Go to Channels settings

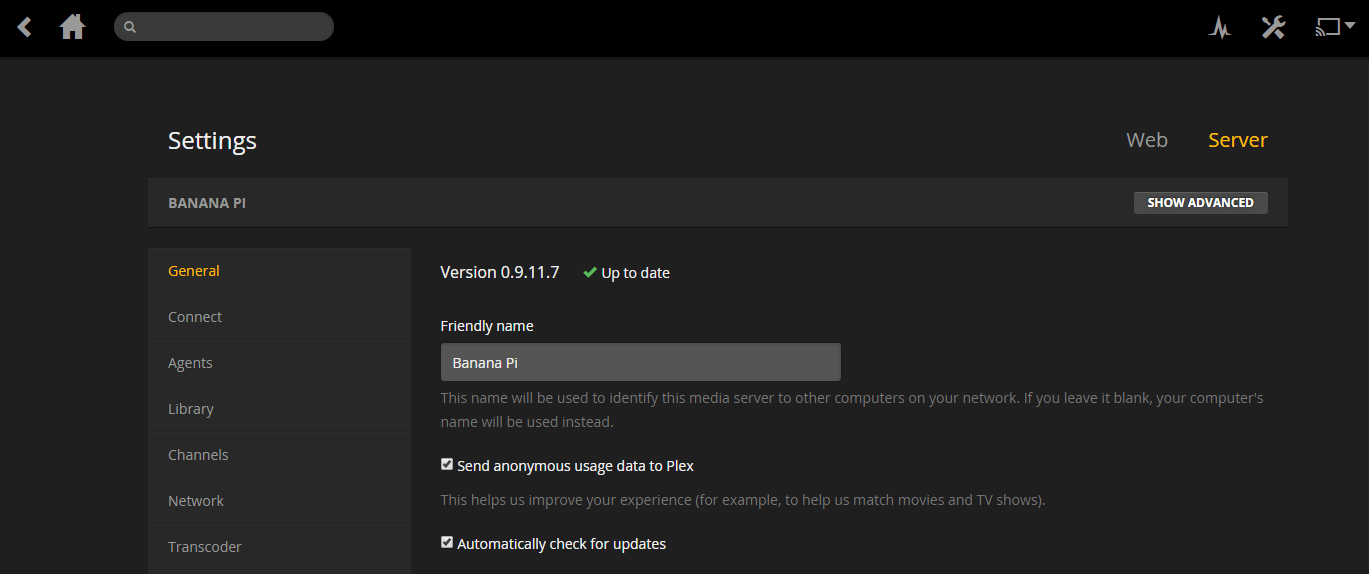198,455
